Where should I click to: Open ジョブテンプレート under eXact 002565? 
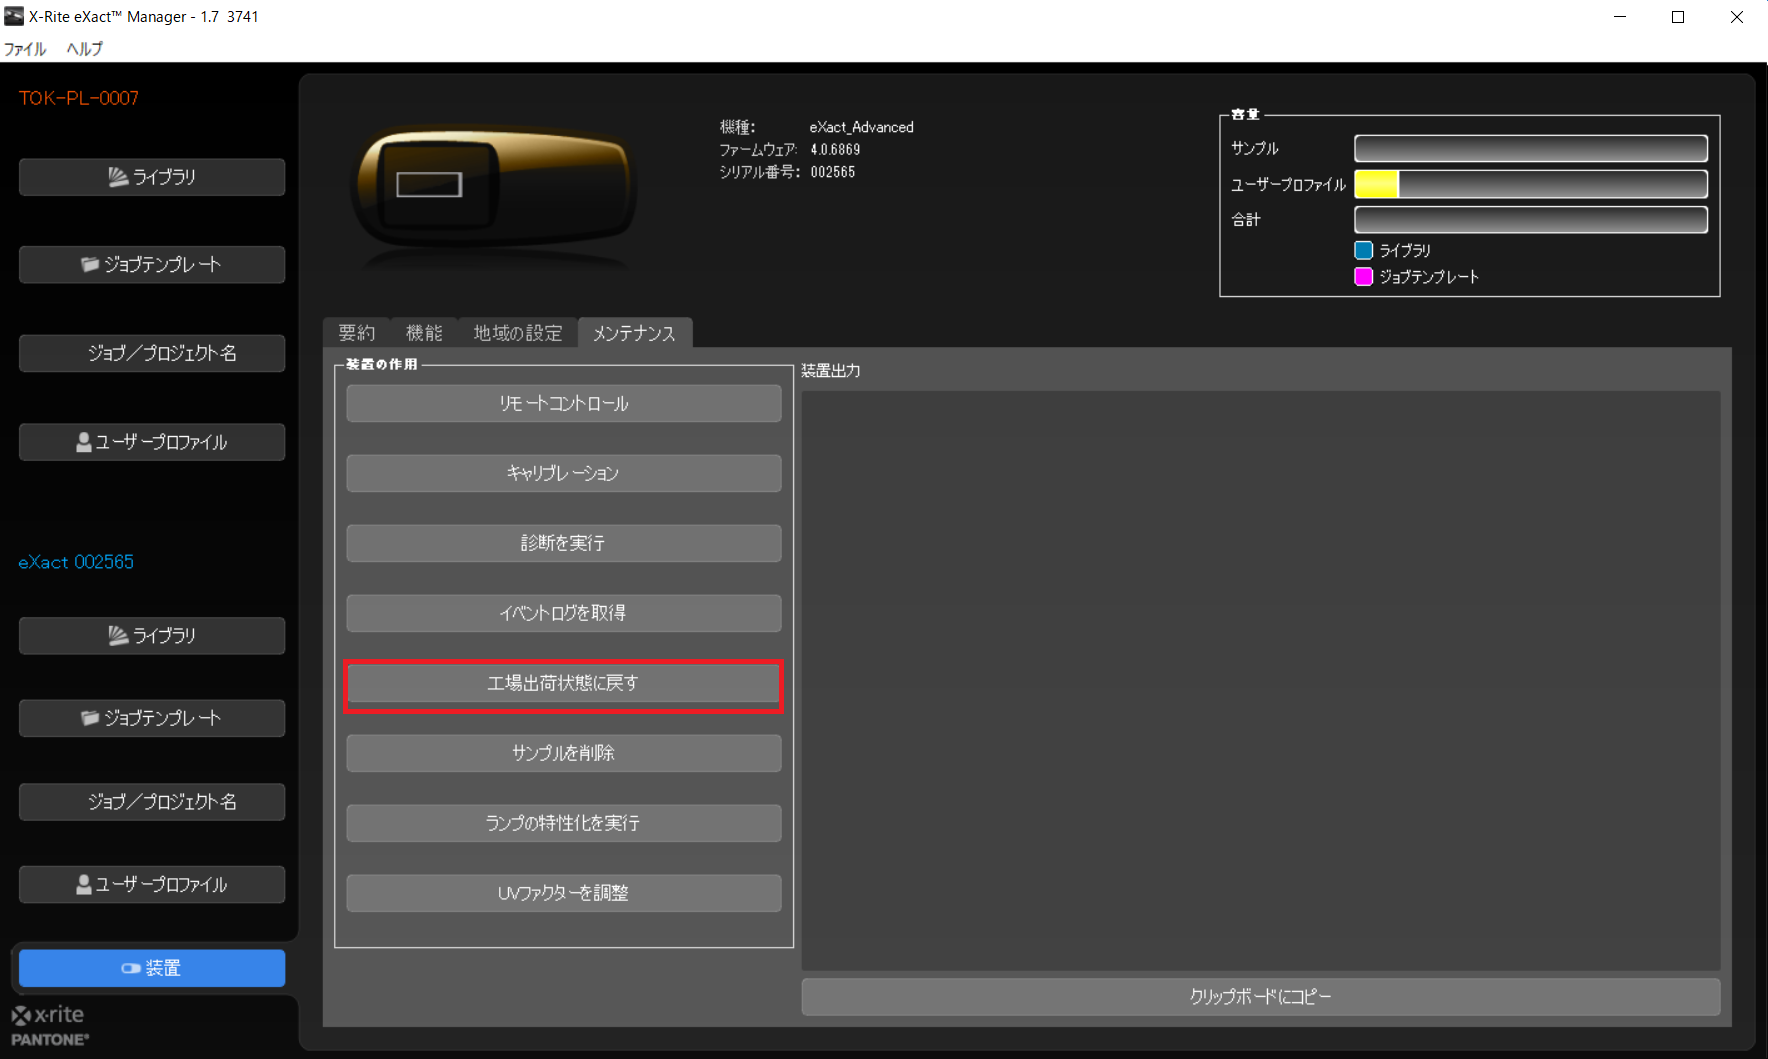152,718
